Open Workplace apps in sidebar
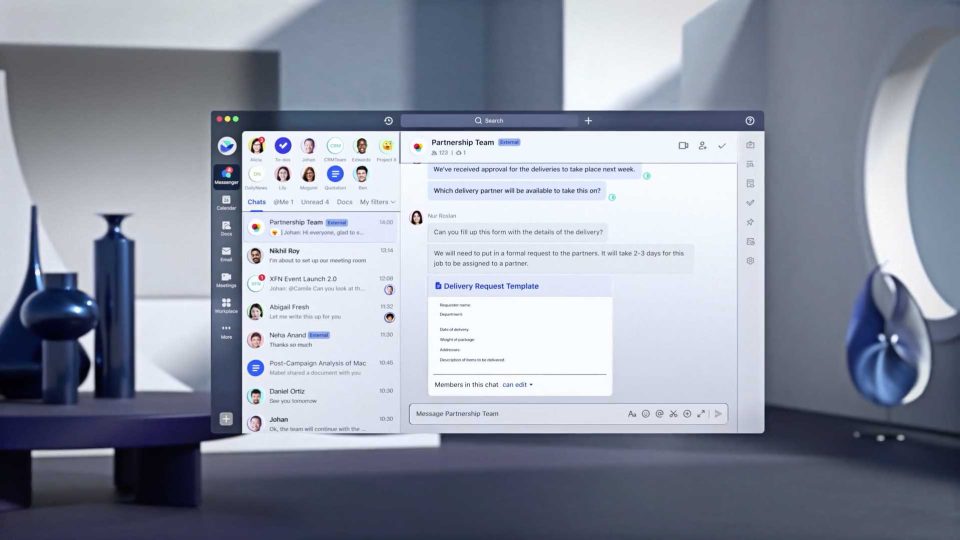This screenshot has height=540, width=960. (227, 305)
